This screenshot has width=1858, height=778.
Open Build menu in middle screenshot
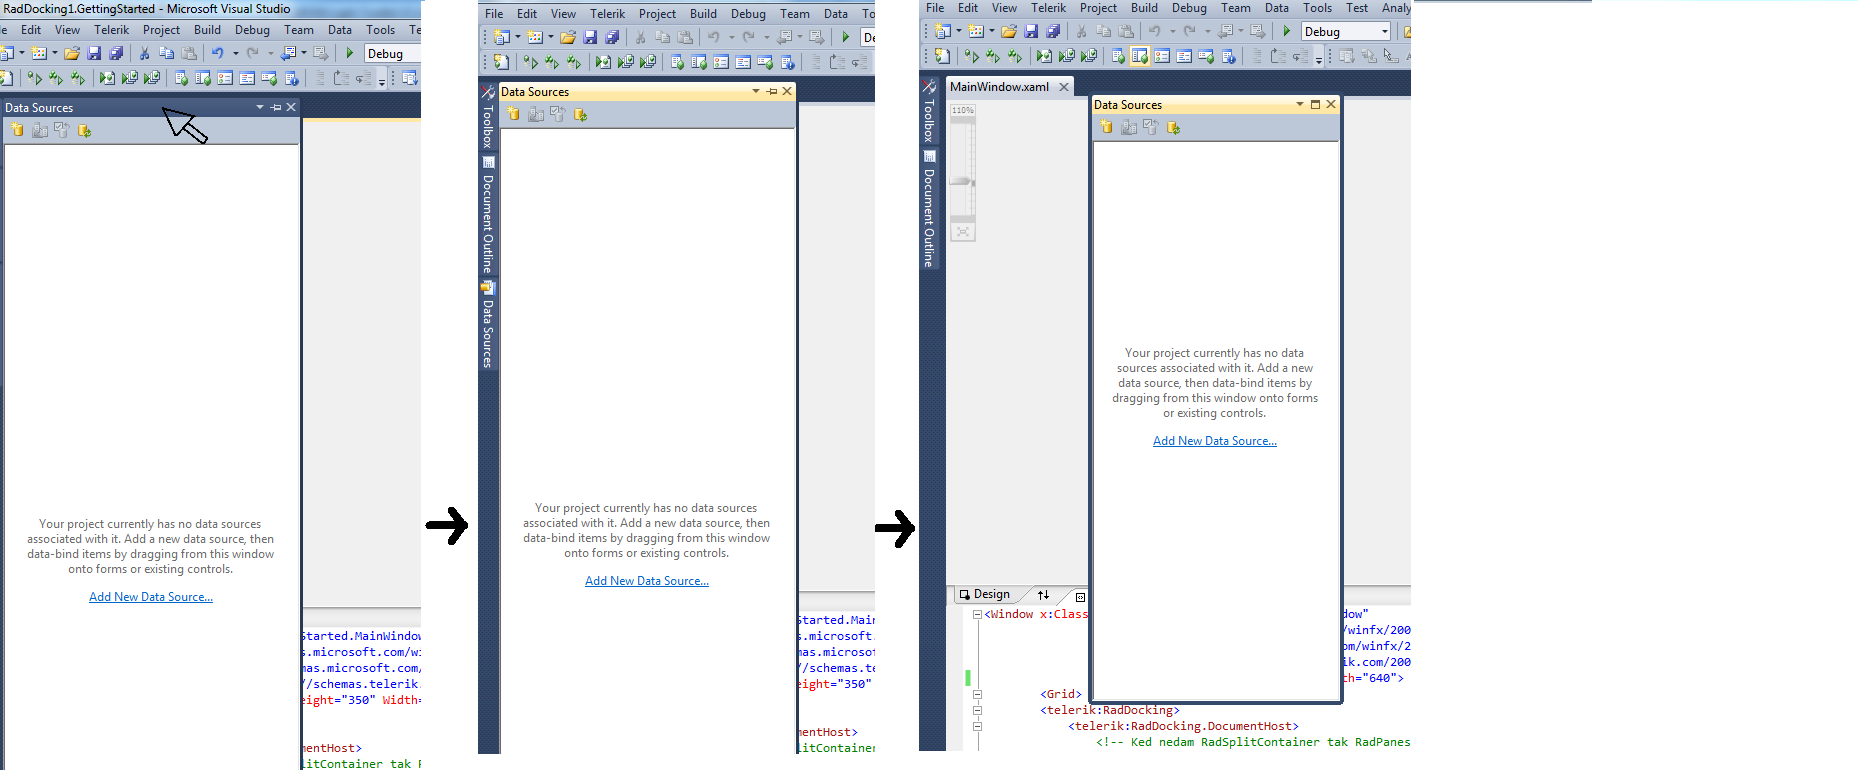click(703, 14)
